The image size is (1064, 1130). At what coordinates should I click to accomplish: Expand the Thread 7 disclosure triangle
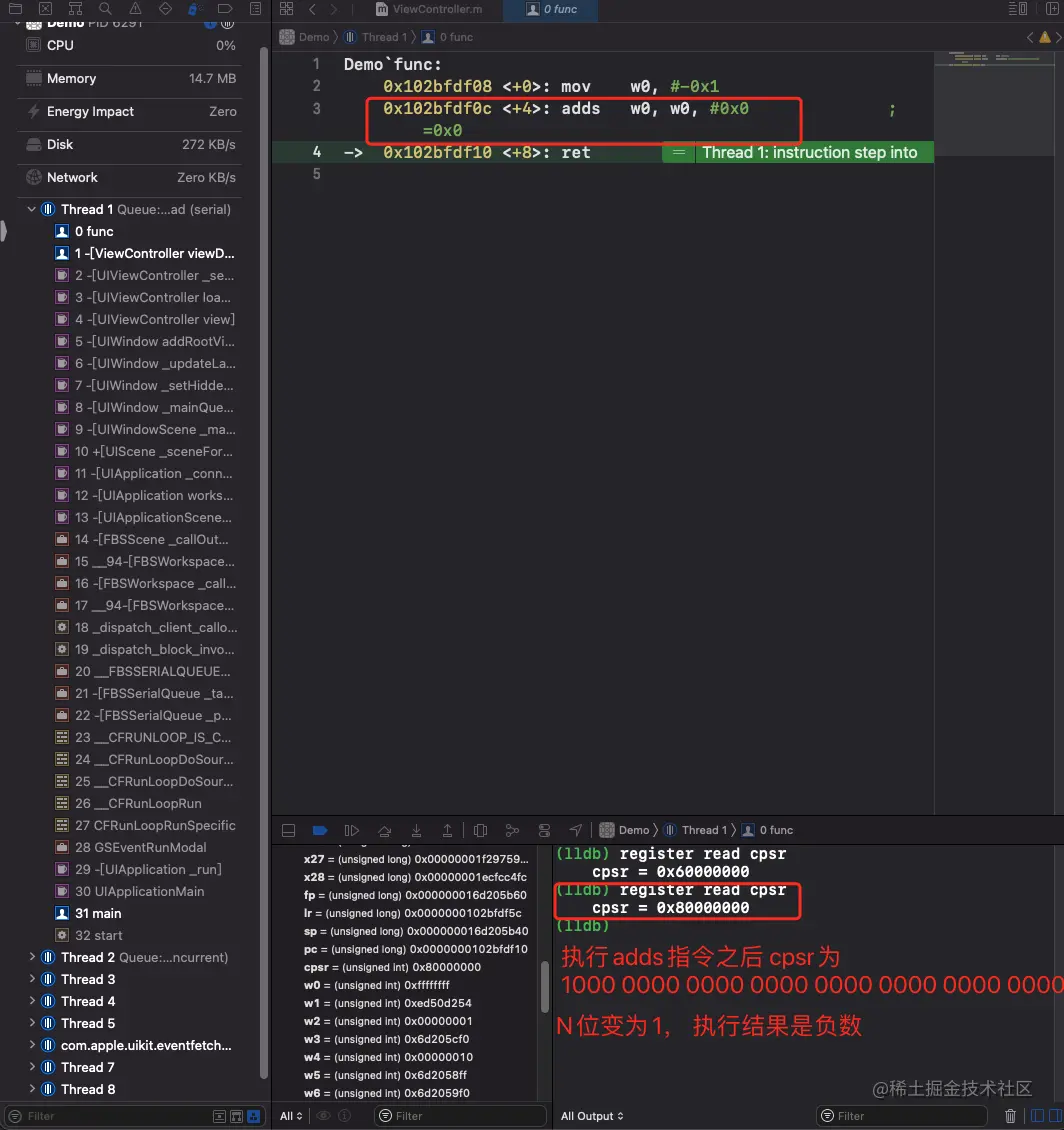pos(32,1067)
